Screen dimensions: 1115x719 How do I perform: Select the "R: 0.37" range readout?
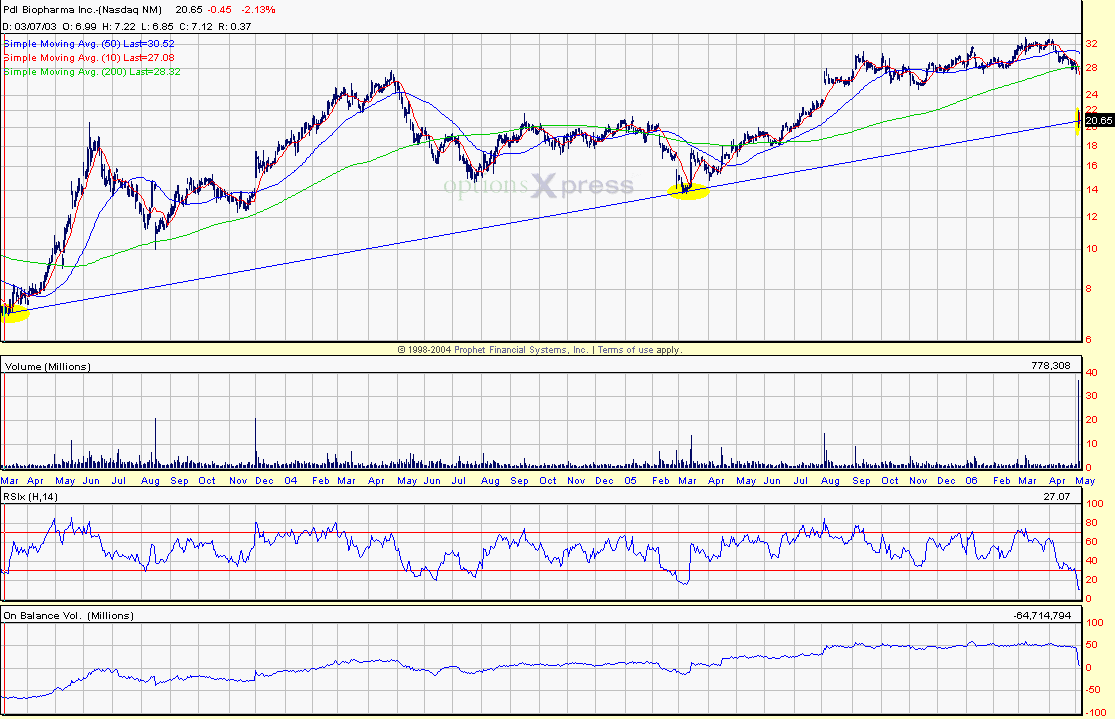(x=235, y=26)
